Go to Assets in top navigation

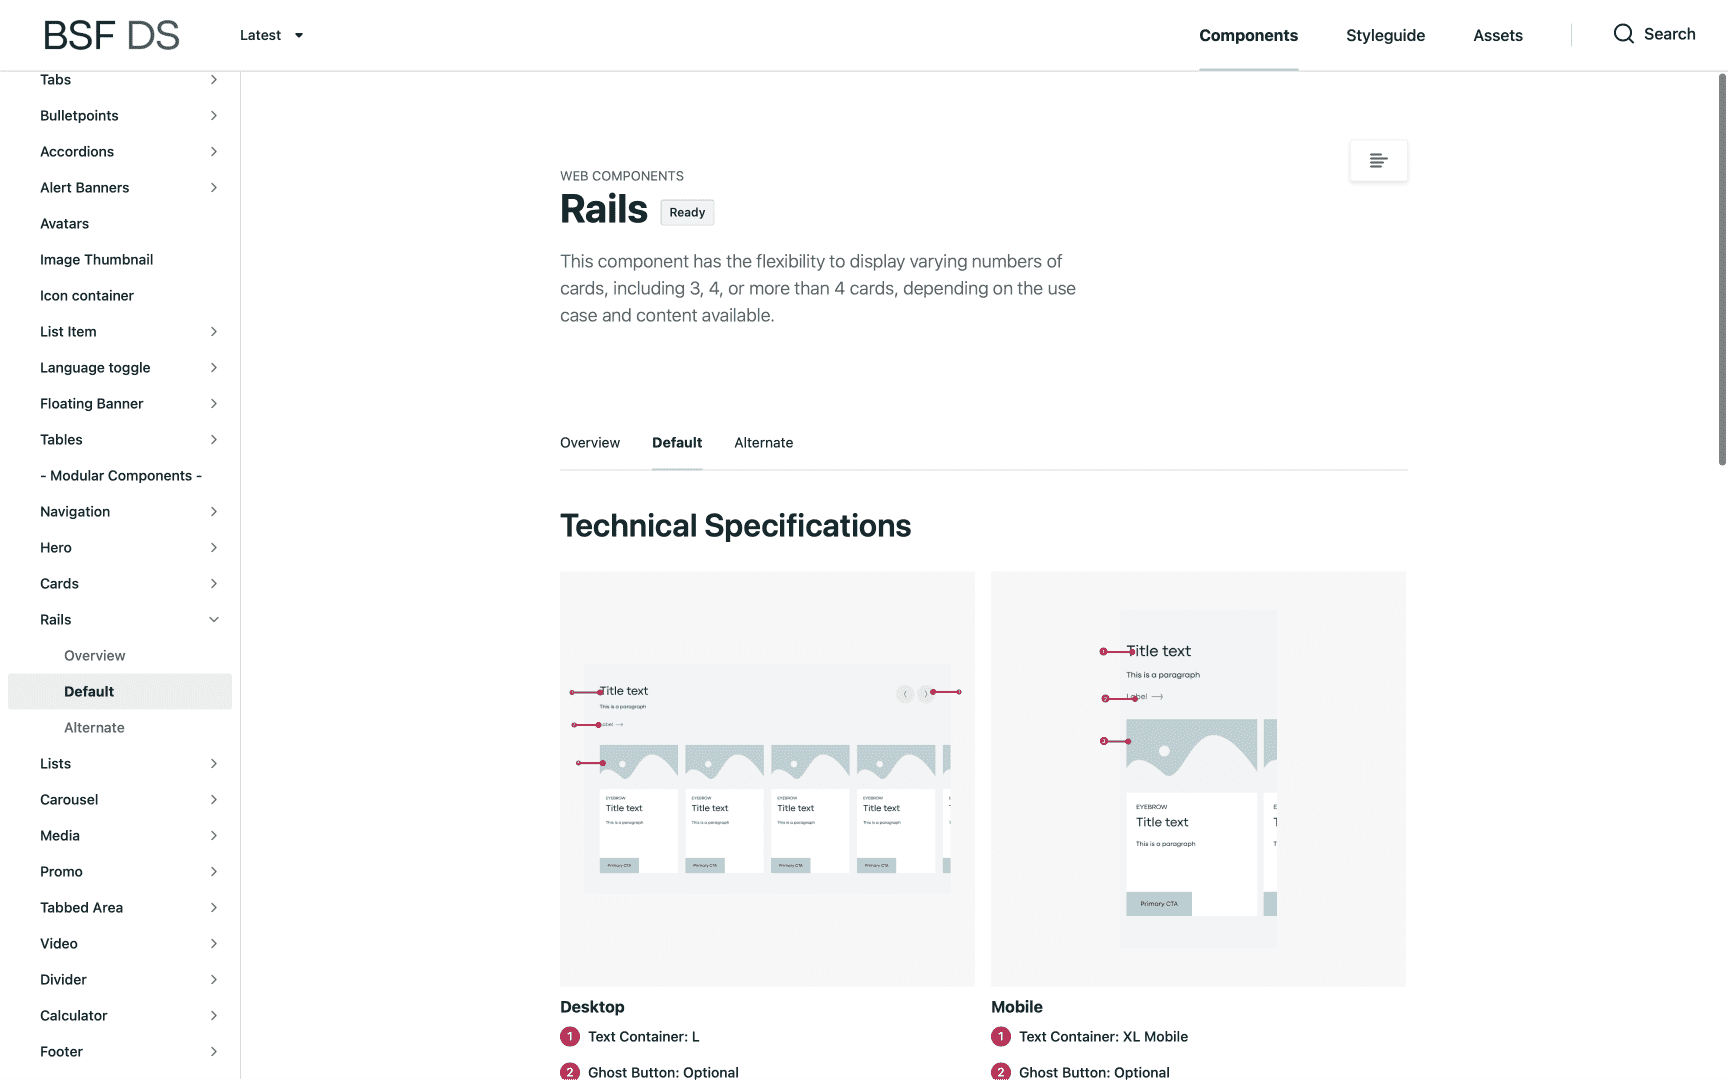1497,36
